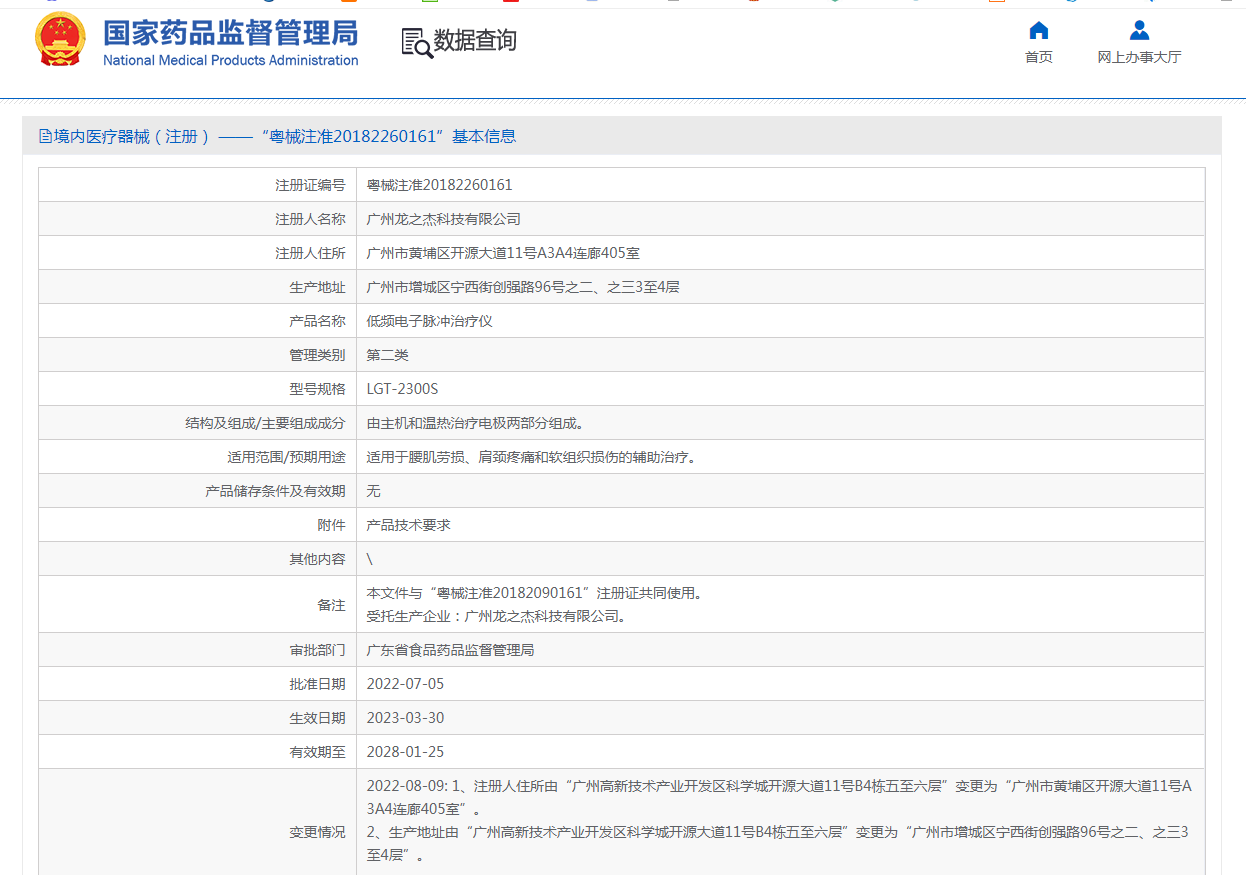This screenshot has width=1246, height=875.
Task: Click registration number value 粤械注准20182260161
Action: pos(439,185)
